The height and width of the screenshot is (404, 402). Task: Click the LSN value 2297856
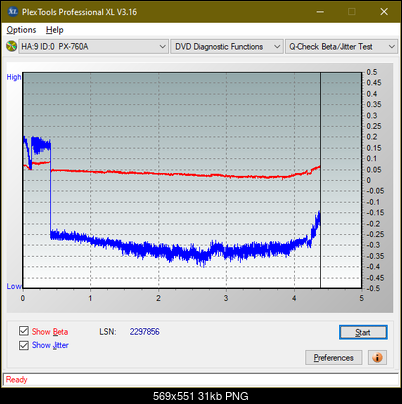(145, 332)
